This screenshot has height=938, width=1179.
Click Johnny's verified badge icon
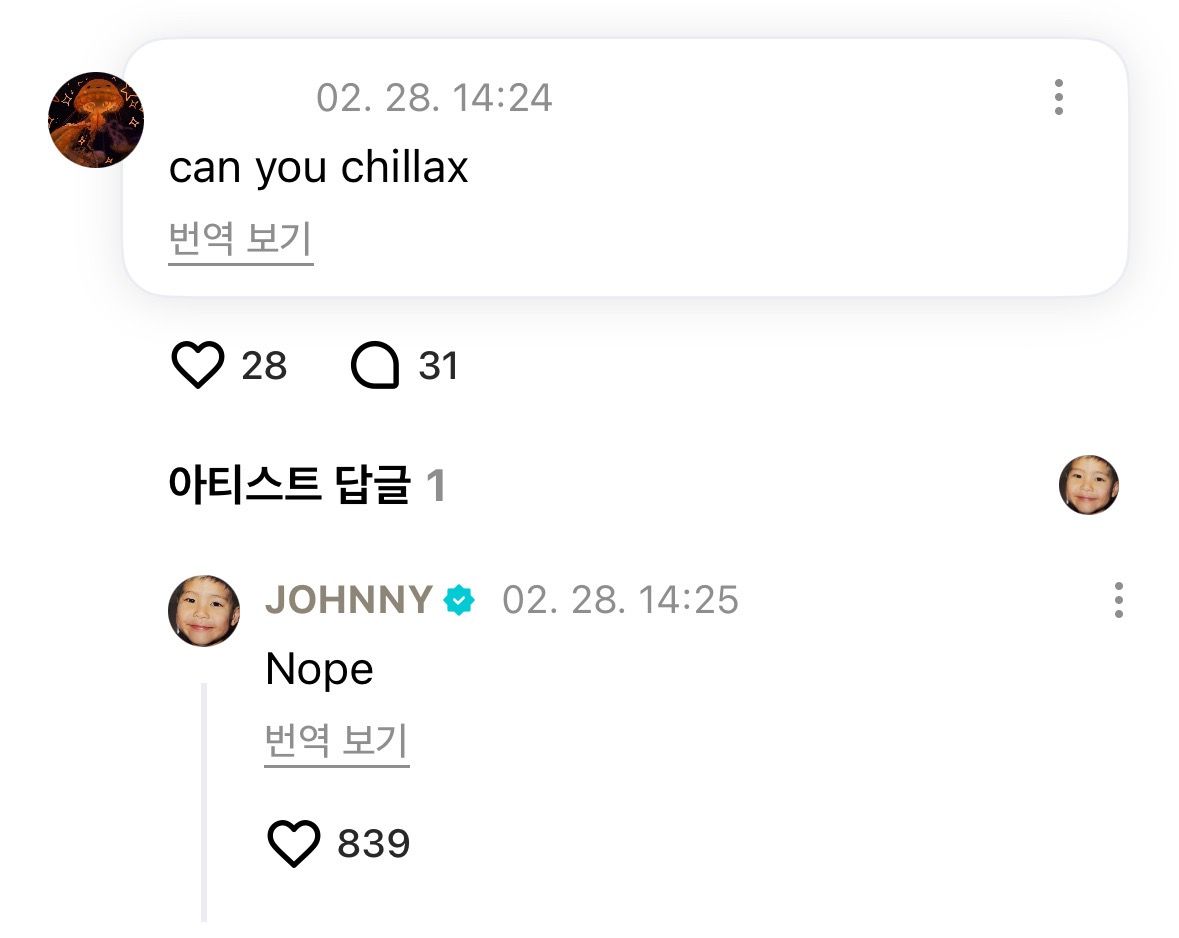tap(460, 601)
